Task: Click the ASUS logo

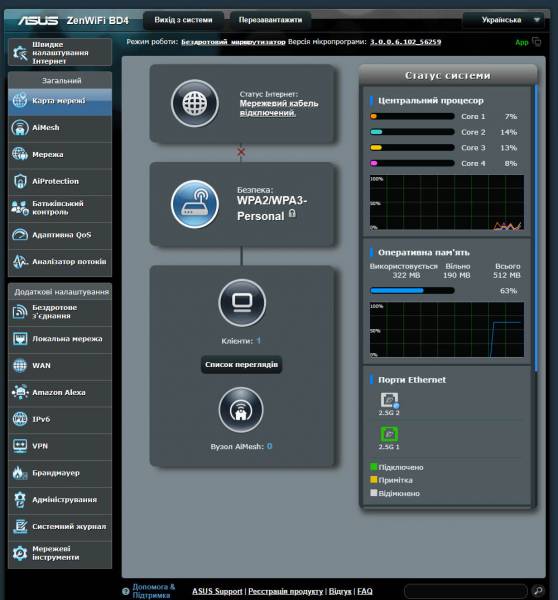Action: (x=38, y=20)
